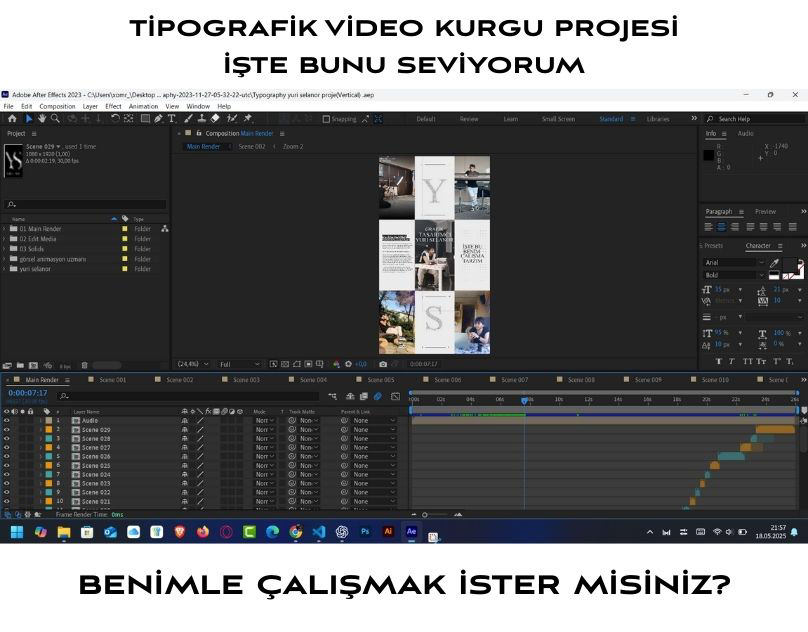
Task: Select the Hand tool
Action: [x=42, y=119]
